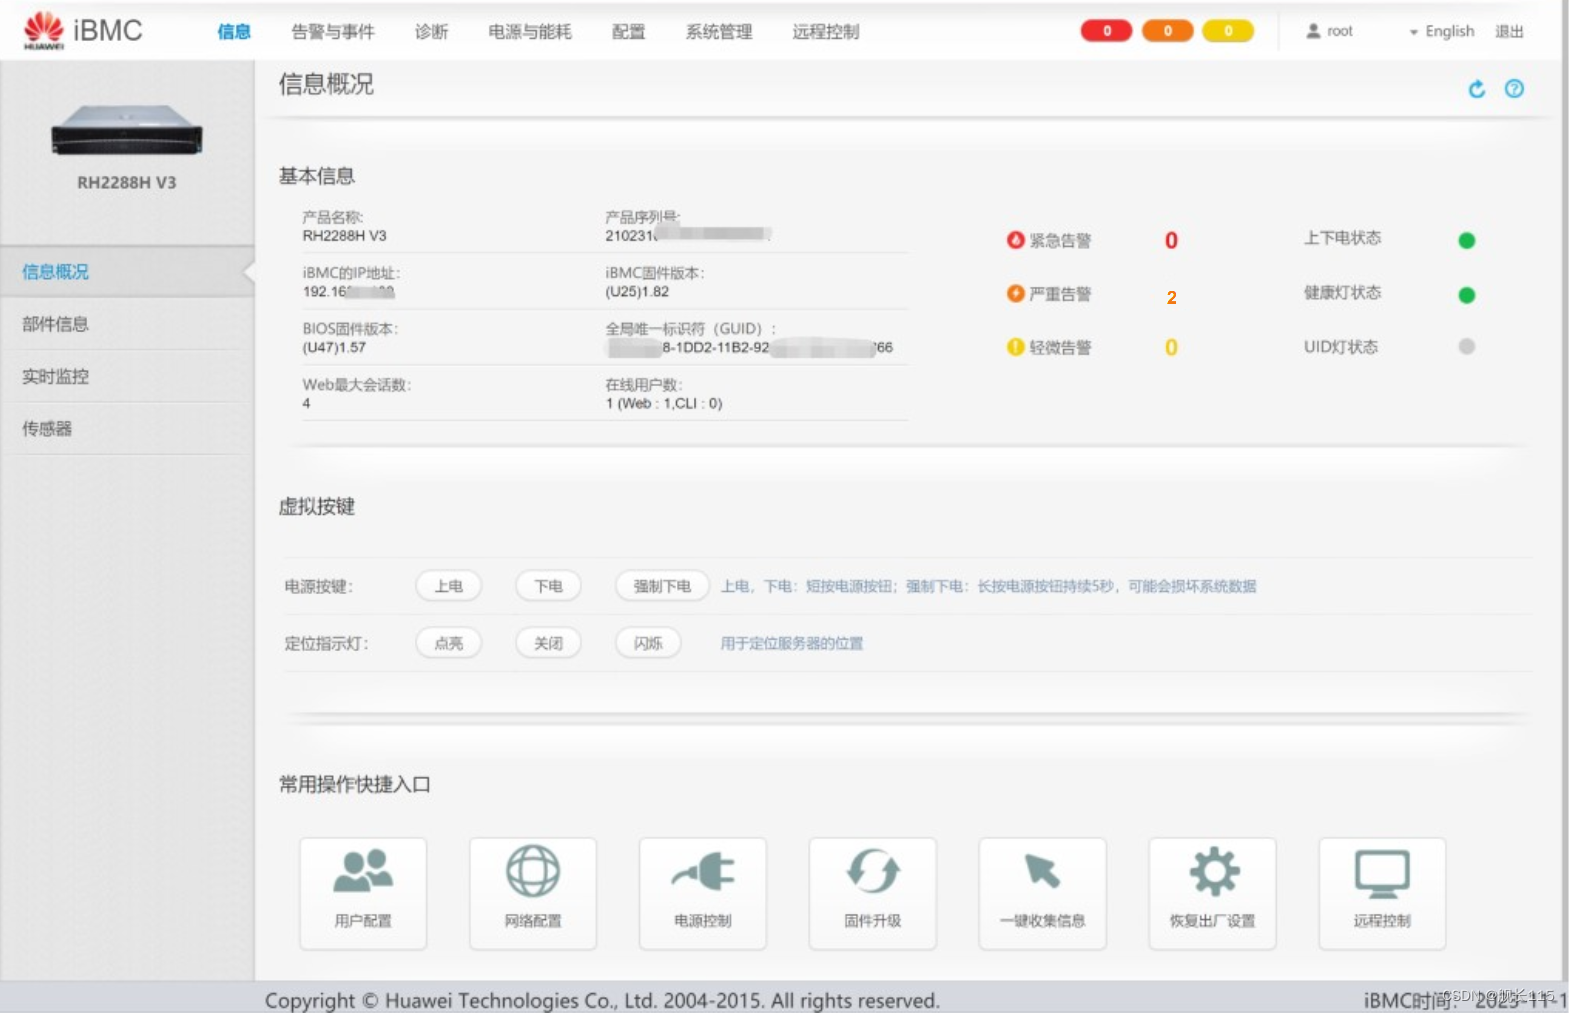Screen dimensions: 1570x1013
Task: Click the 闪烁 blink button
Action: click(x=648, y=643)
